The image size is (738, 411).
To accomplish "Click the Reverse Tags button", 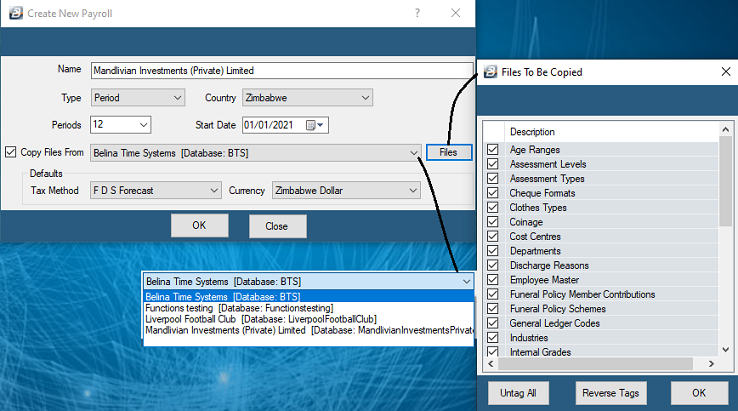I will [x=611, y=393].
